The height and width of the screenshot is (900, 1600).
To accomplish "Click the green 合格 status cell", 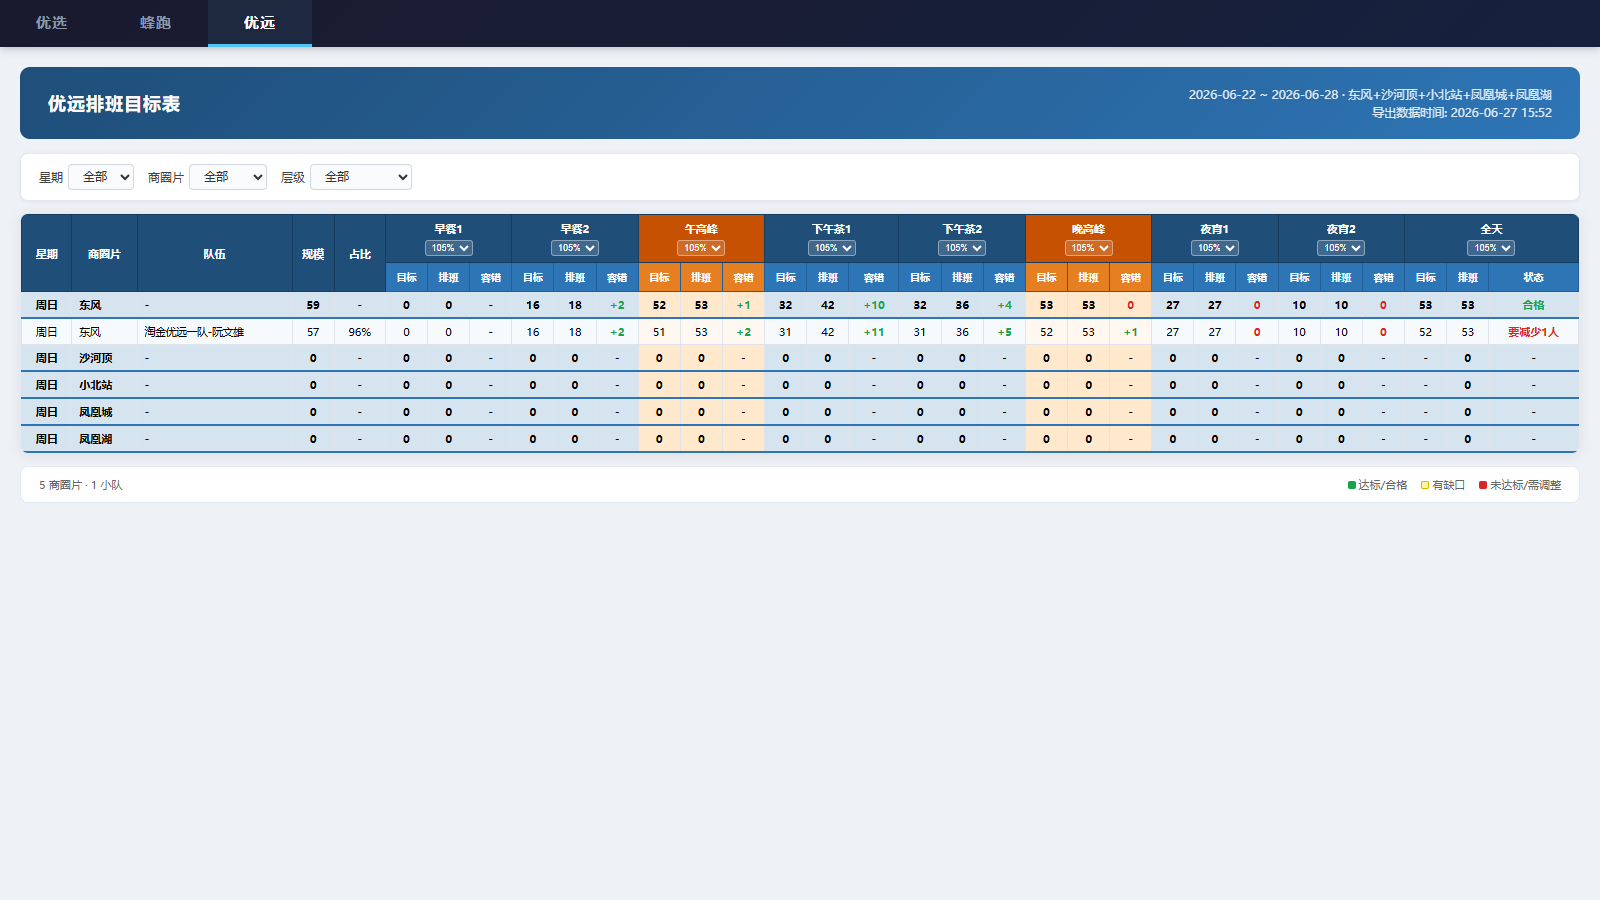I will [1533, 305].
